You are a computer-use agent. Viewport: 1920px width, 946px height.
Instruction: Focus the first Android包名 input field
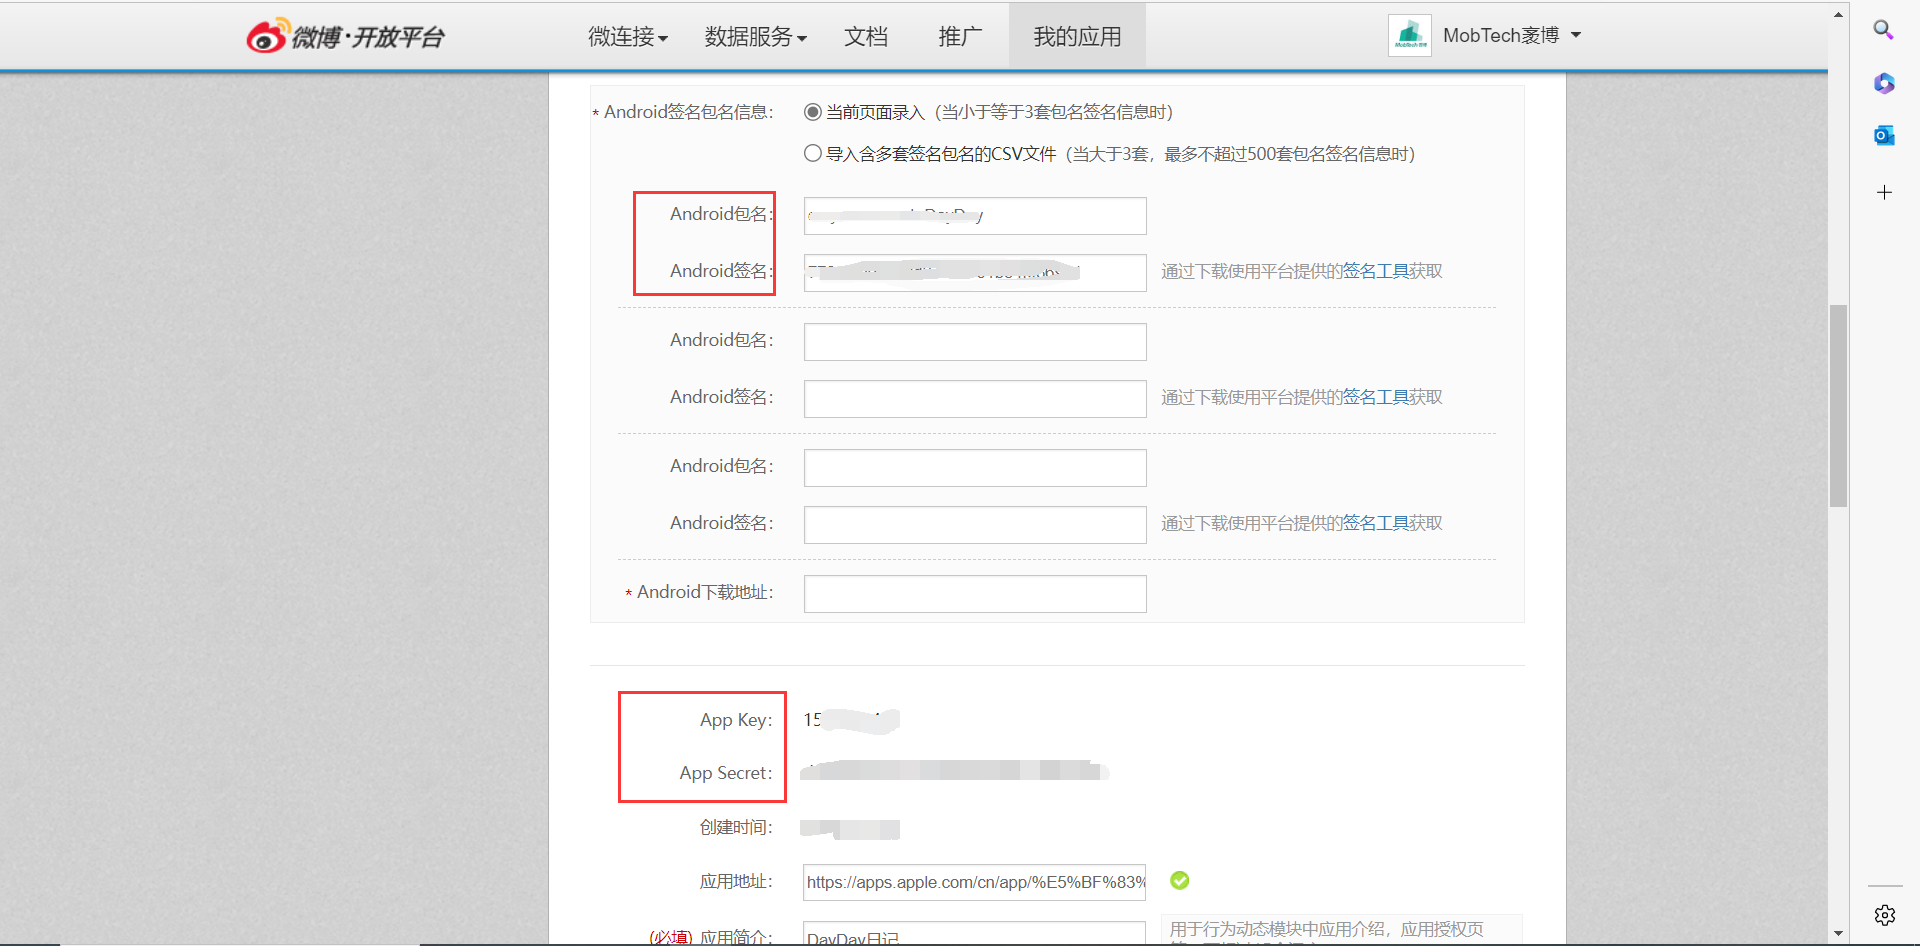[975, 216]
